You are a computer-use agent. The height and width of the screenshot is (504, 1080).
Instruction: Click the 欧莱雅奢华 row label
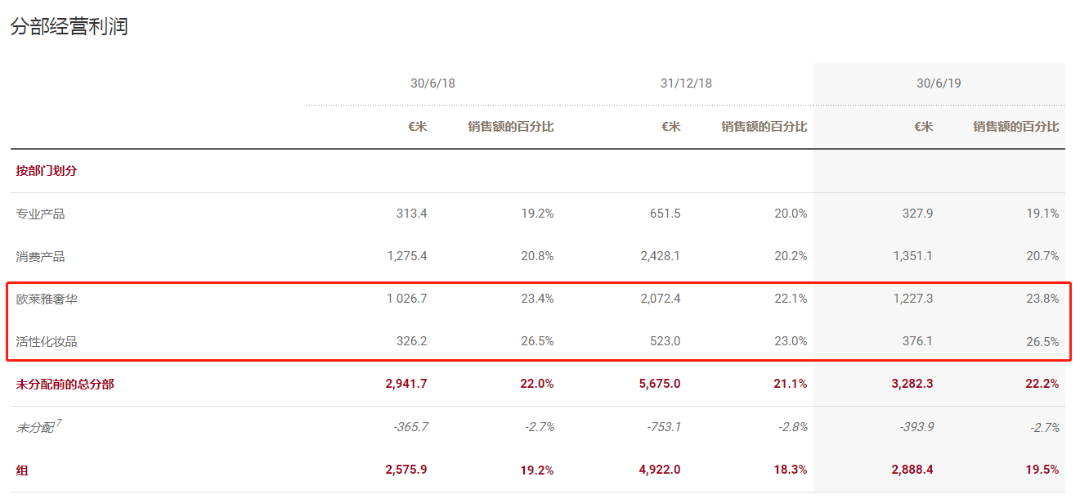46,299
